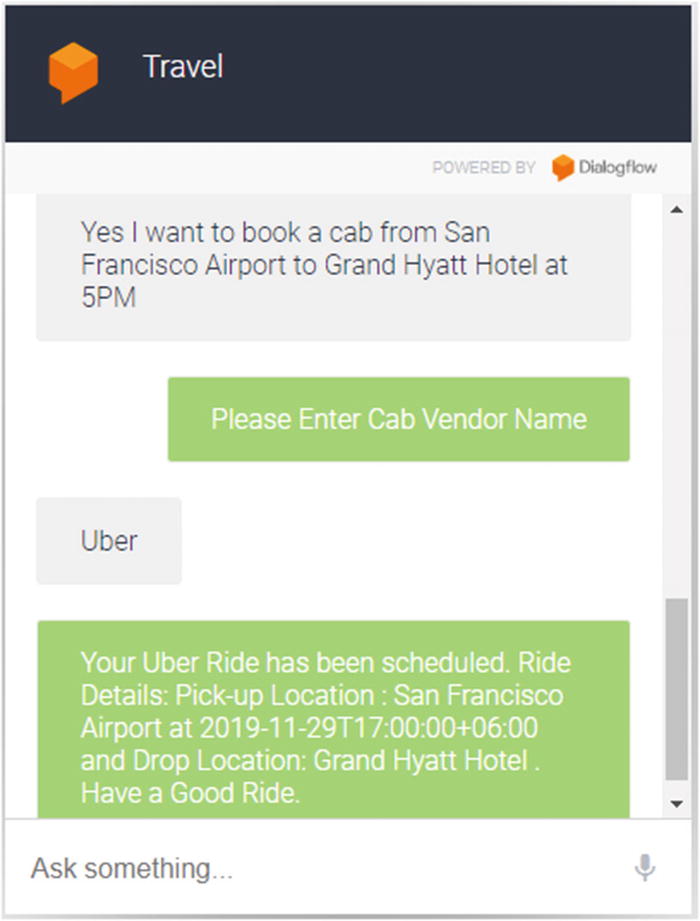
Task: Select the Please Enter Cab Vendor Name bubble
Action: pyautogui.click(x=399, y=419)
